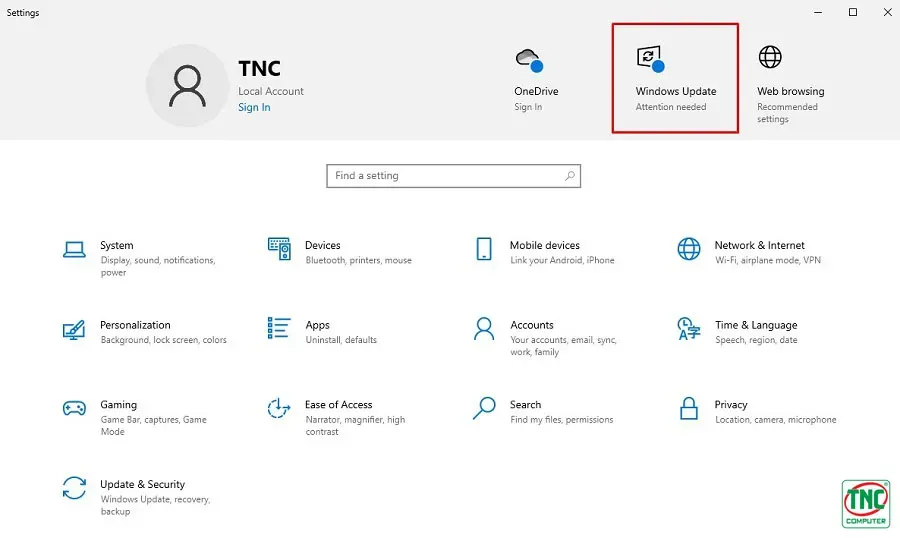900x538 pixels.
Task: Select the Ease of Access title
Action: pyautogui.click(x=339, y=405)
